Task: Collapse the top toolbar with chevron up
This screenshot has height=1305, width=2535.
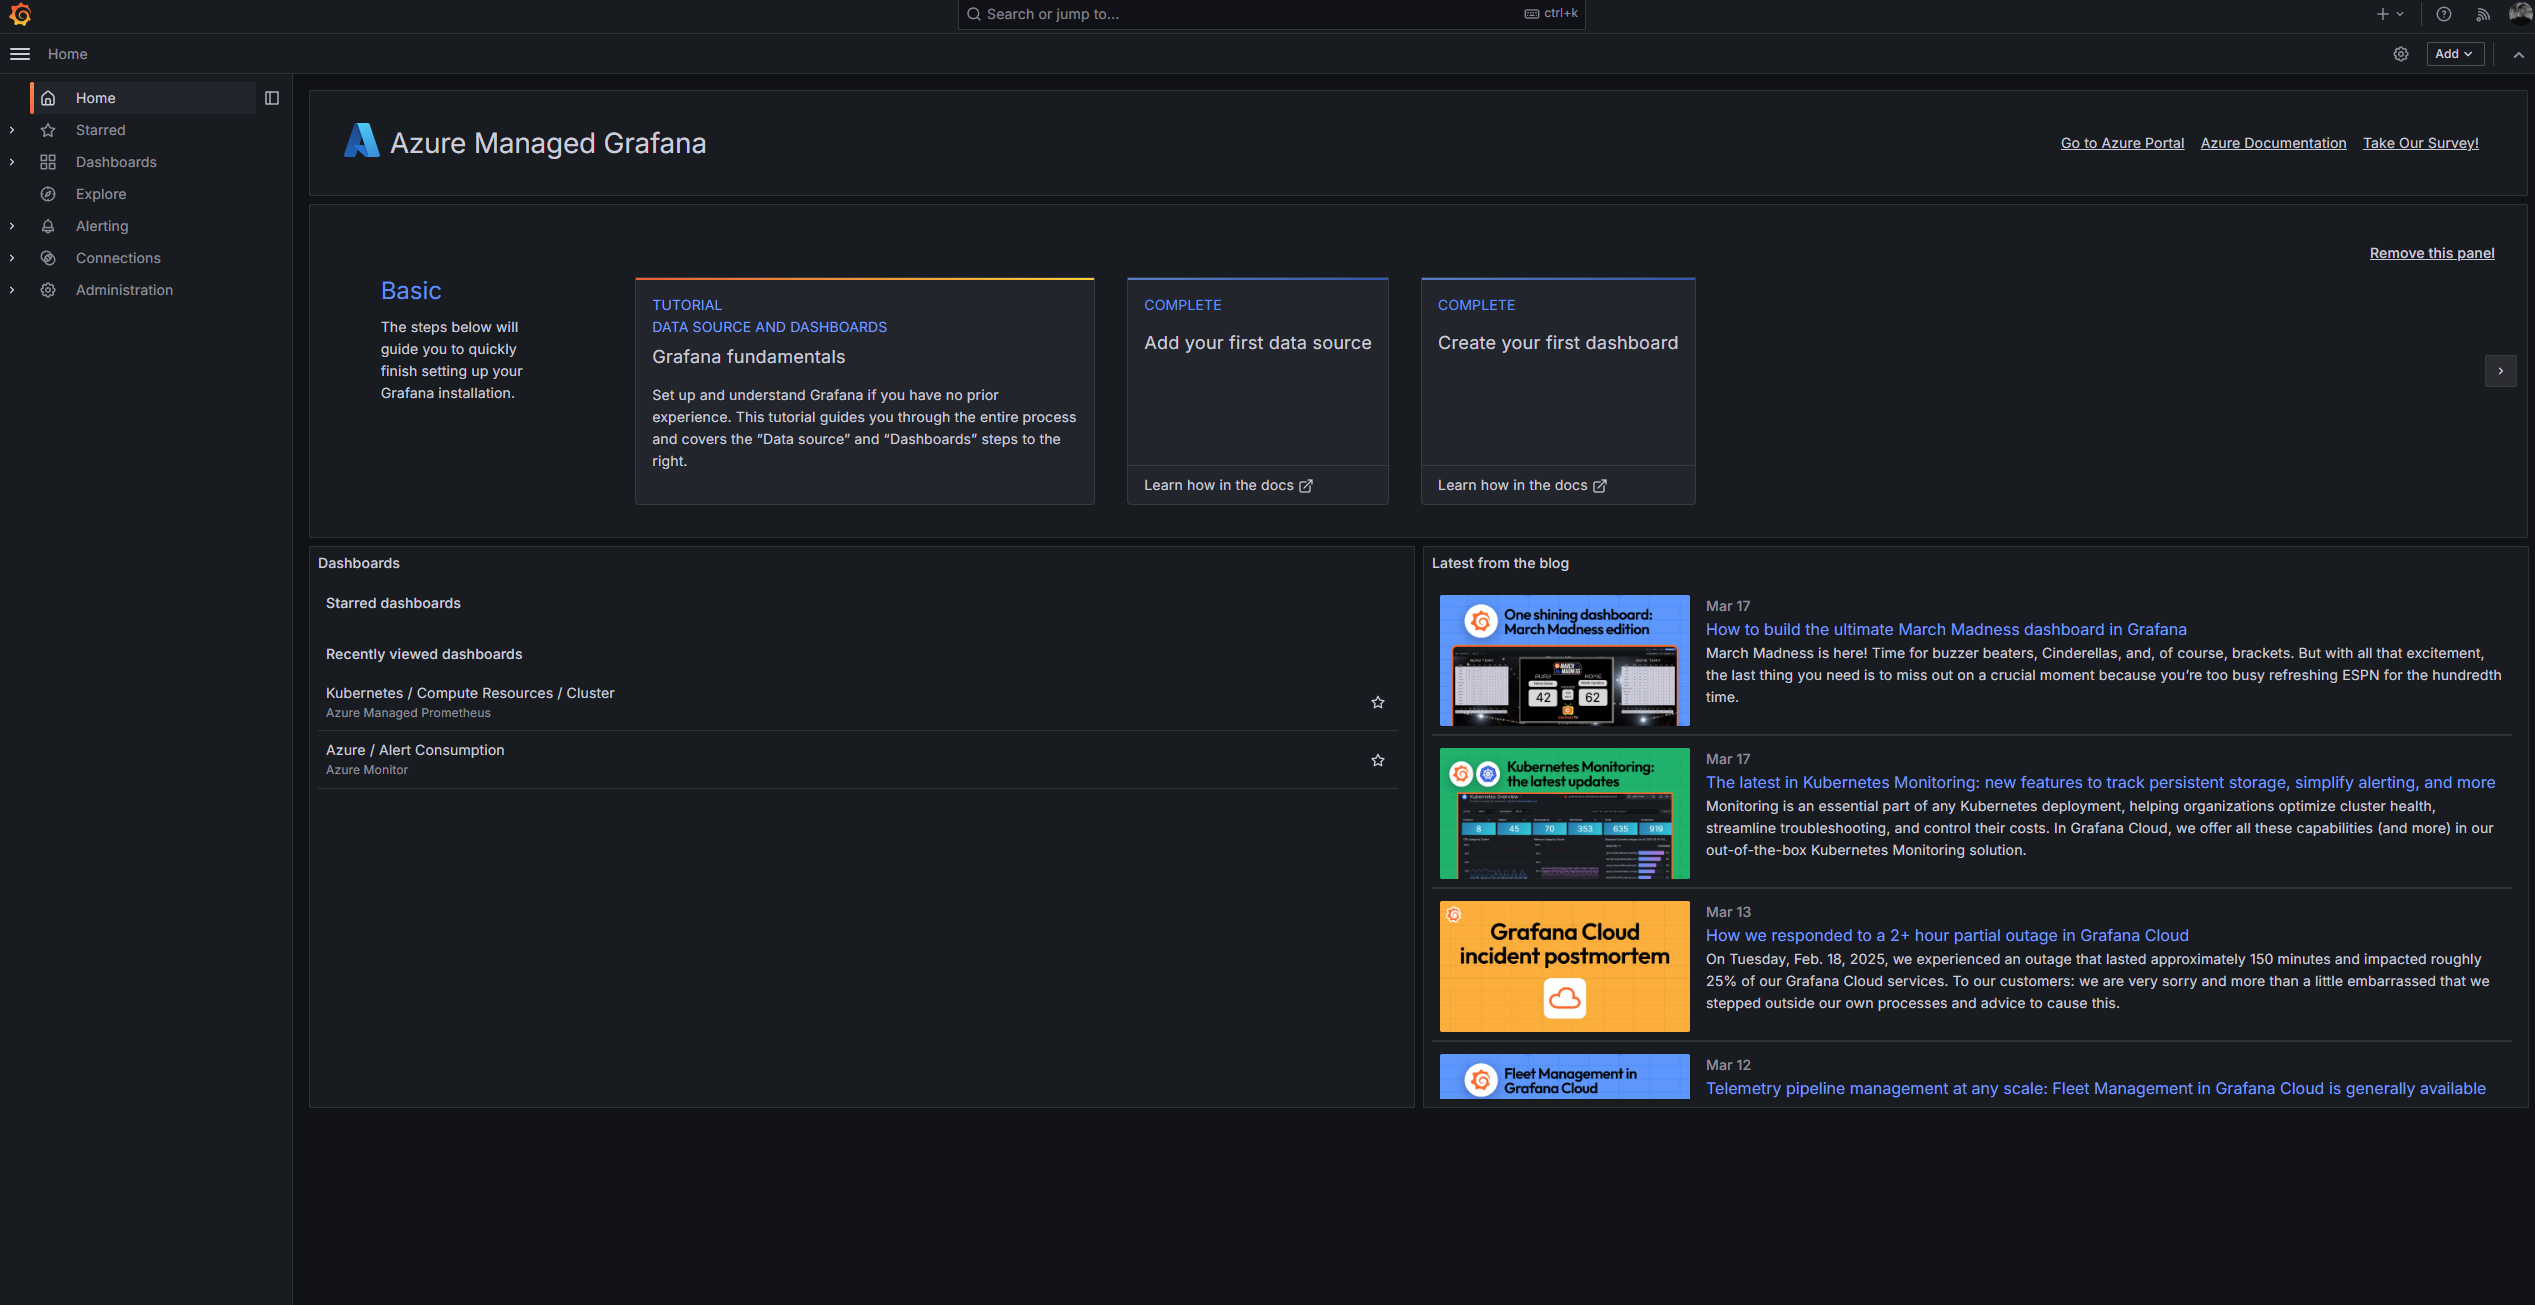Action: [2519, 55]
